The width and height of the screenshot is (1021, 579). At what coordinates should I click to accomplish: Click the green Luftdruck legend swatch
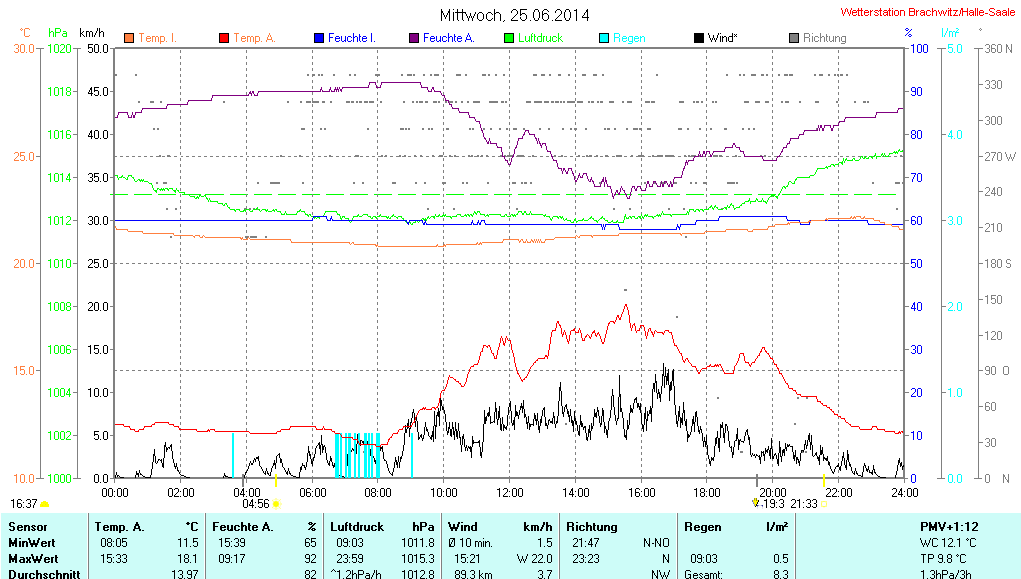pyautogui.click(x=509, y=38)
